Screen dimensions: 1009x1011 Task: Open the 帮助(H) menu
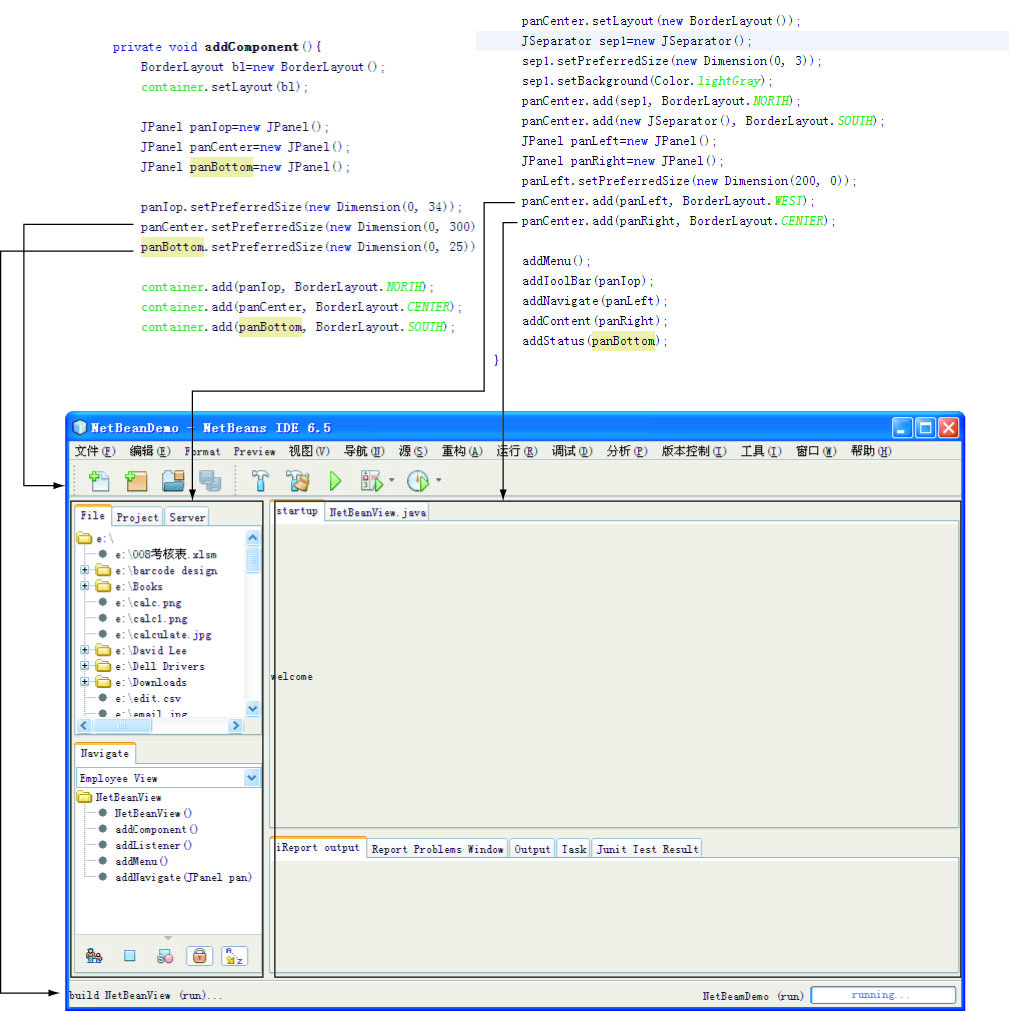[x=871, y=451]
